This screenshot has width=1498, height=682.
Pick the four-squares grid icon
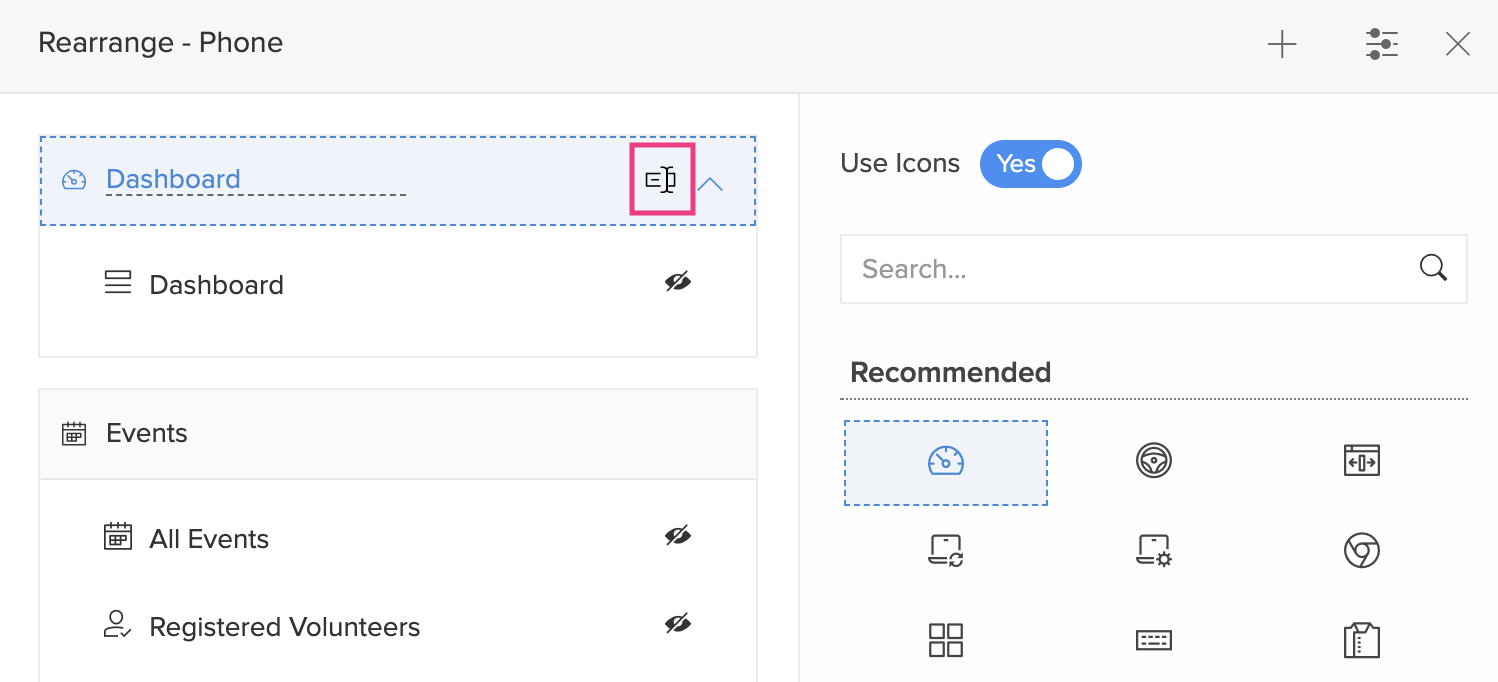(x=945, y=640)
